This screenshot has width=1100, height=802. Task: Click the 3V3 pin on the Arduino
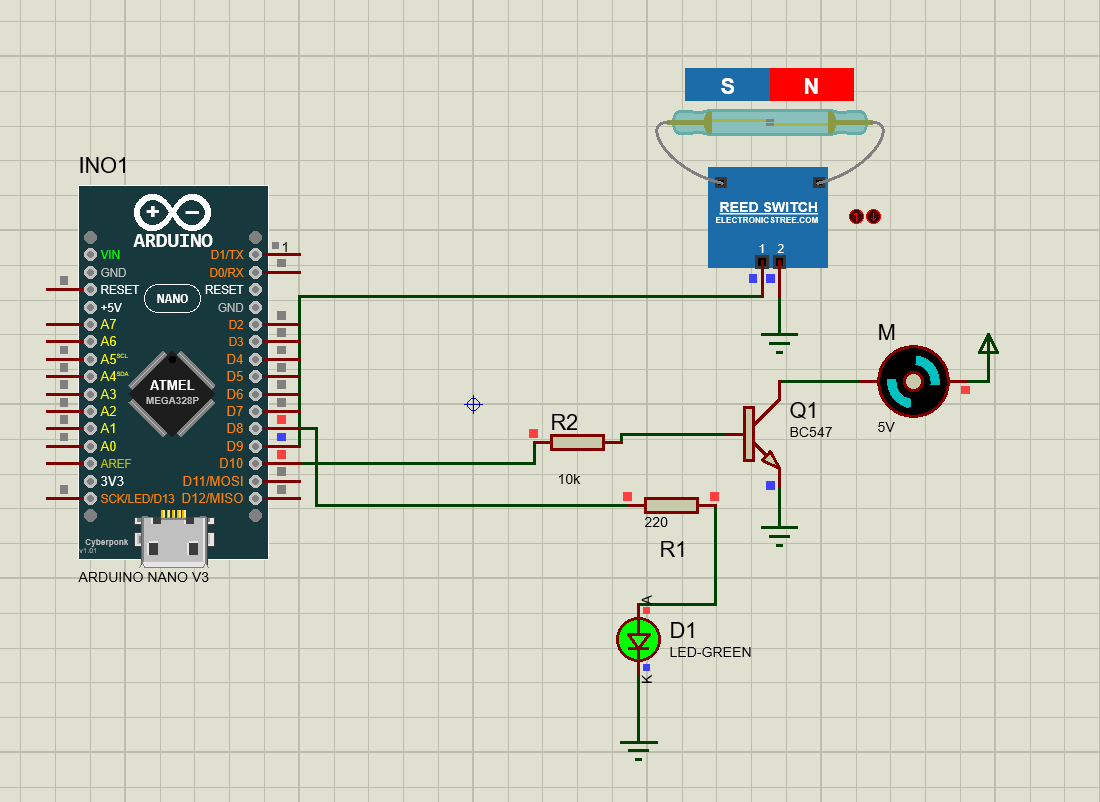pos(90,481)
